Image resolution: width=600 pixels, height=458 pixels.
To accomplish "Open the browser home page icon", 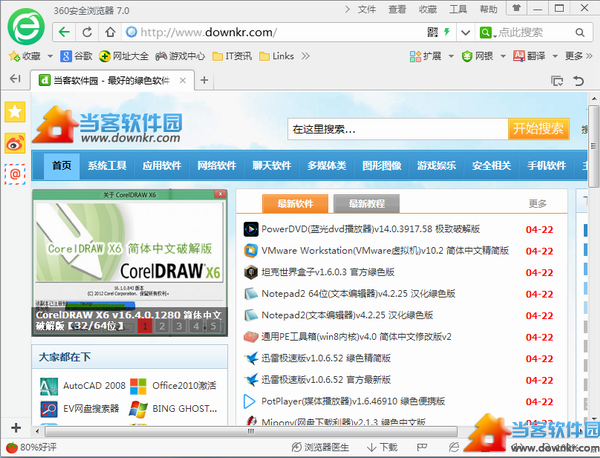I will pyautogui.click(x=110, y=32).
